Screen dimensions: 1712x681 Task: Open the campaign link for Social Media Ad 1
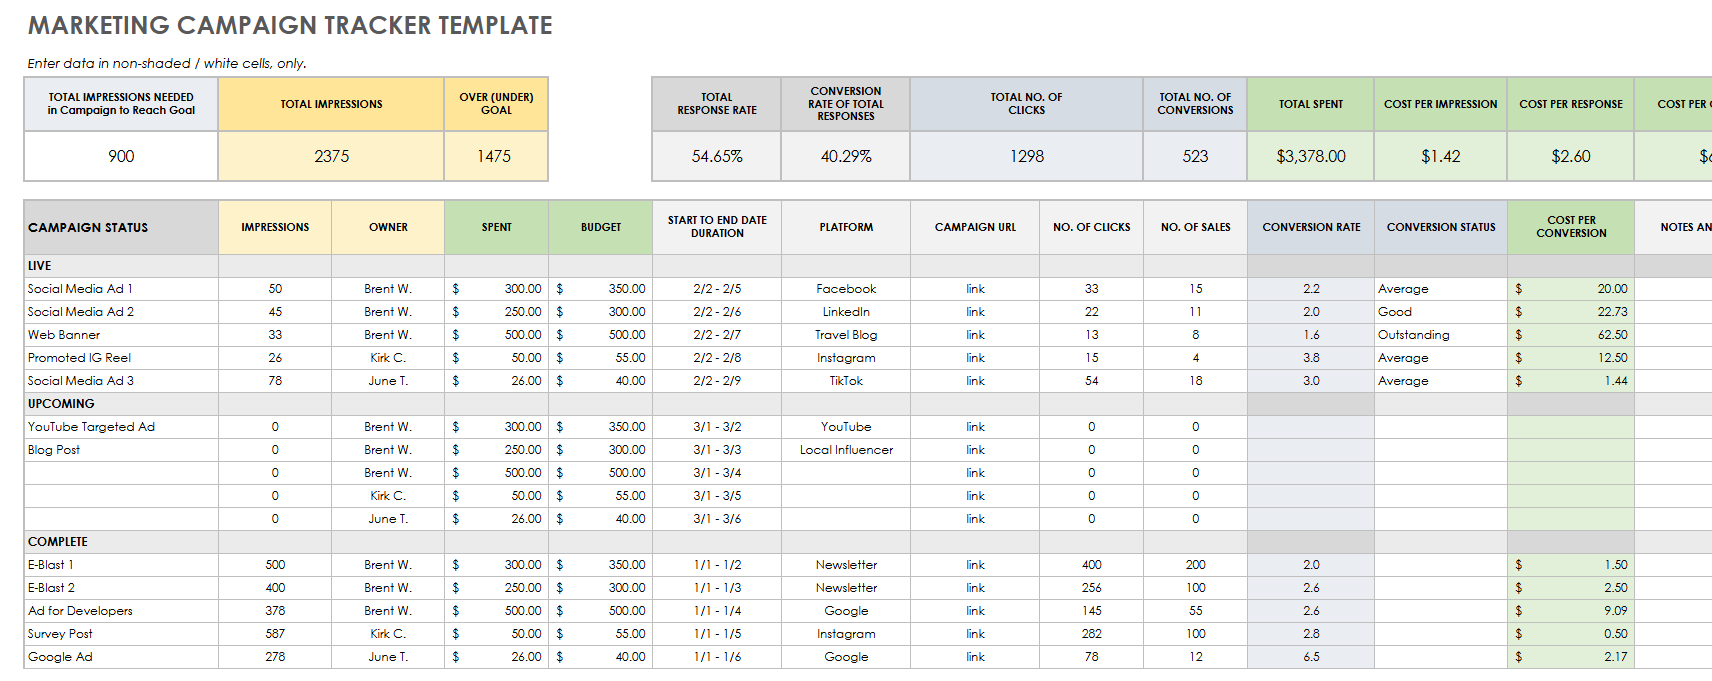[x=975, y=289]
